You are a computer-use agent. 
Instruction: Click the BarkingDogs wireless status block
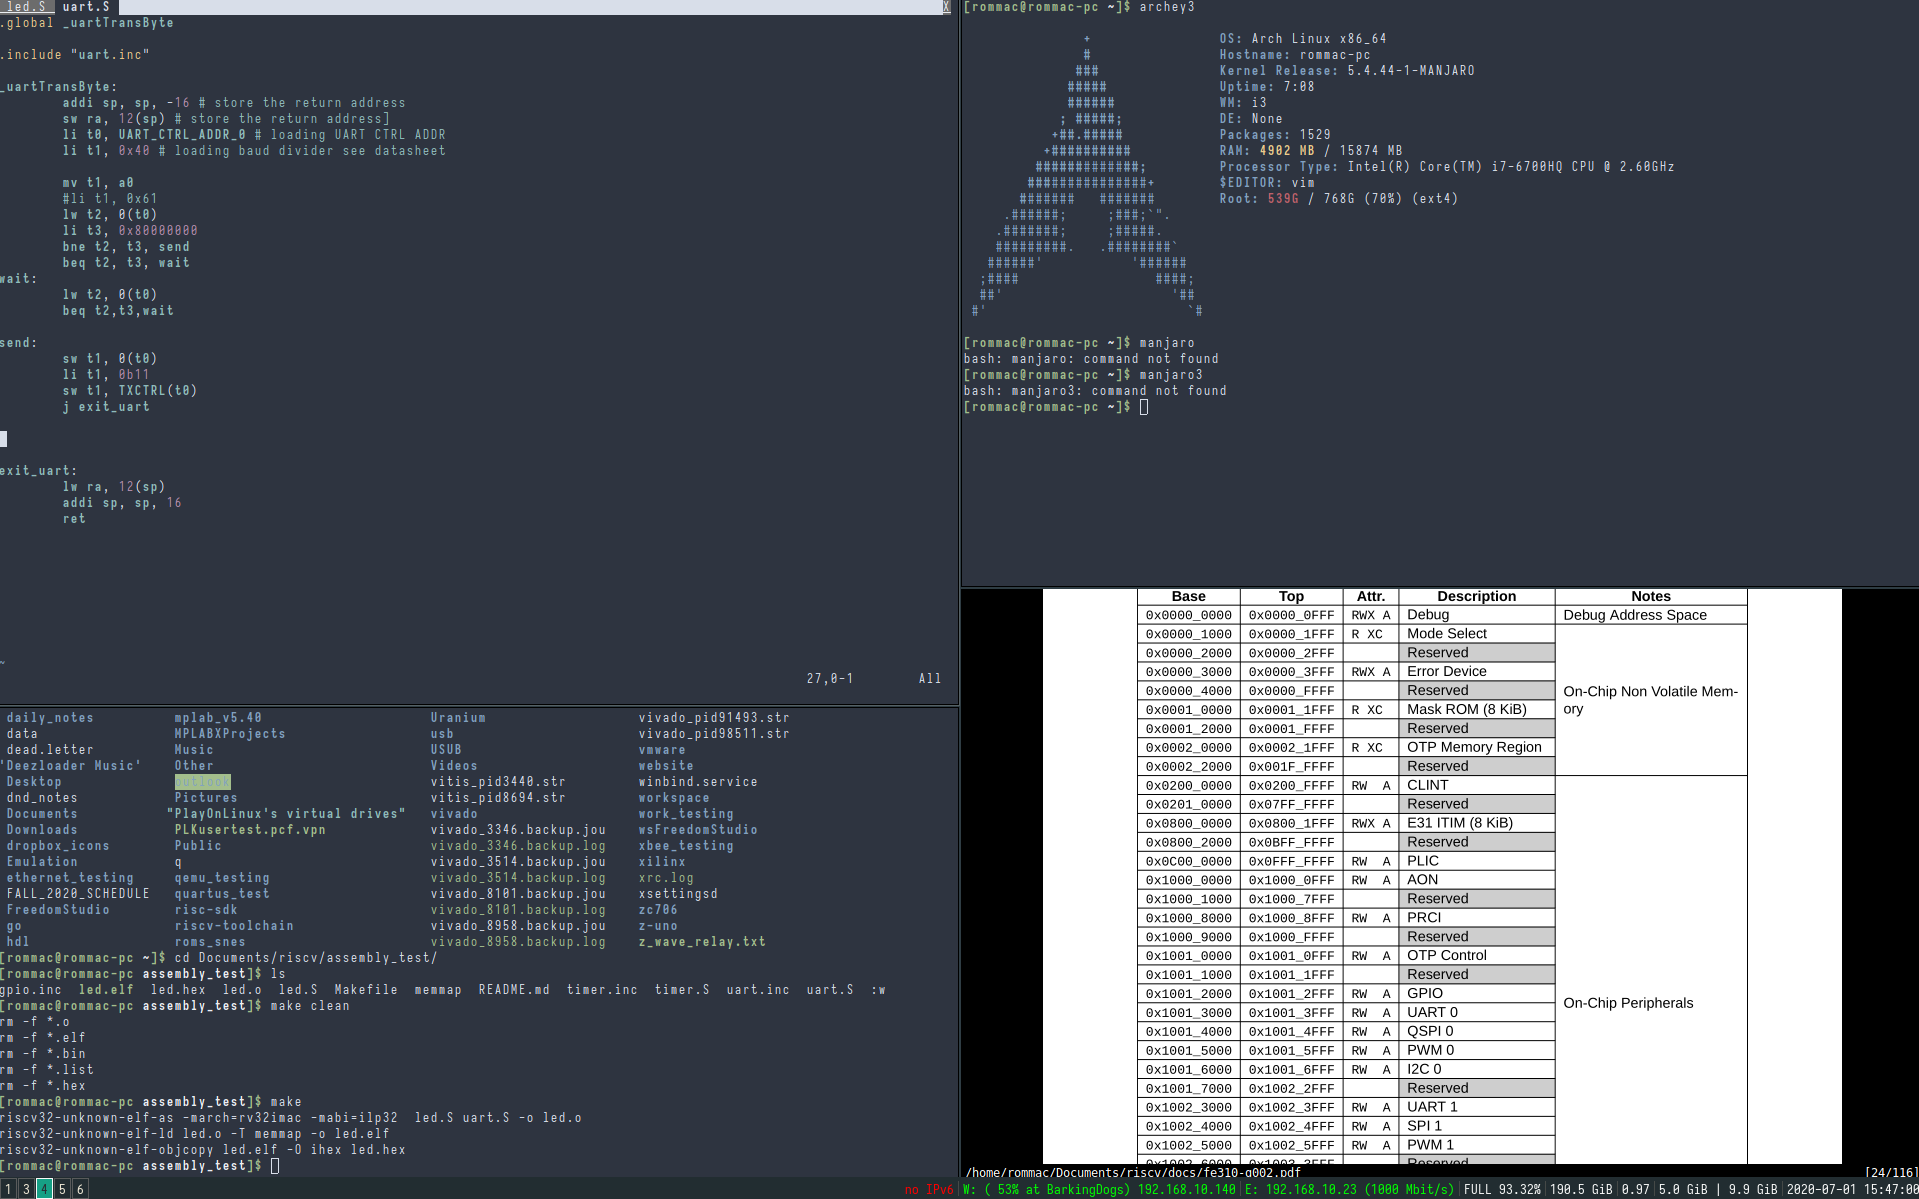[1099, 1189]
